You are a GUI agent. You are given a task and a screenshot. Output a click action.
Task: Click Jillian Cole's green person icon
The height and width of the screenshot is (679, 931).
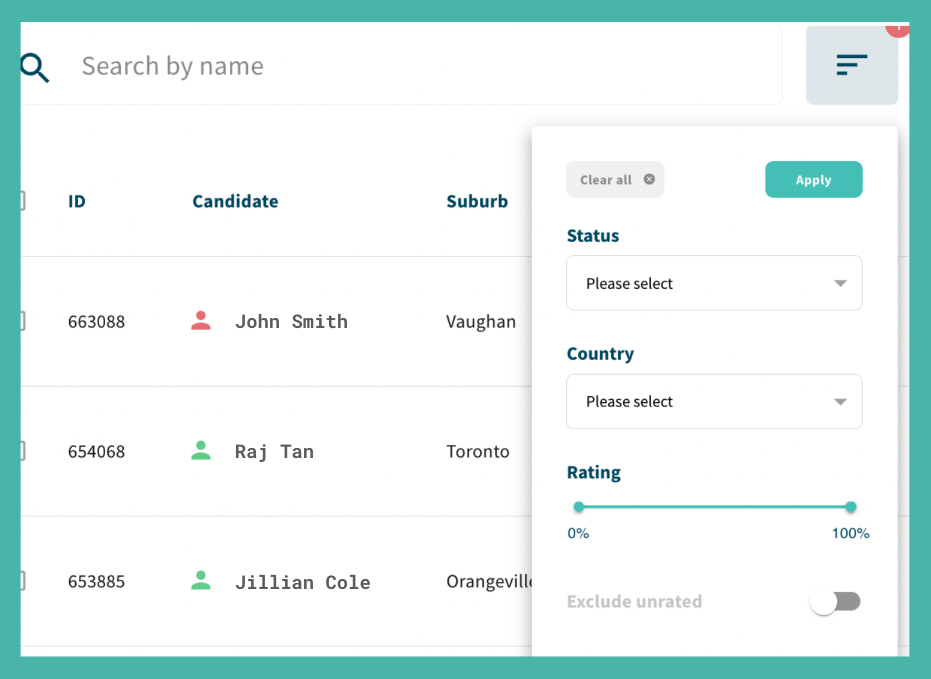click(x=201, y=580)
